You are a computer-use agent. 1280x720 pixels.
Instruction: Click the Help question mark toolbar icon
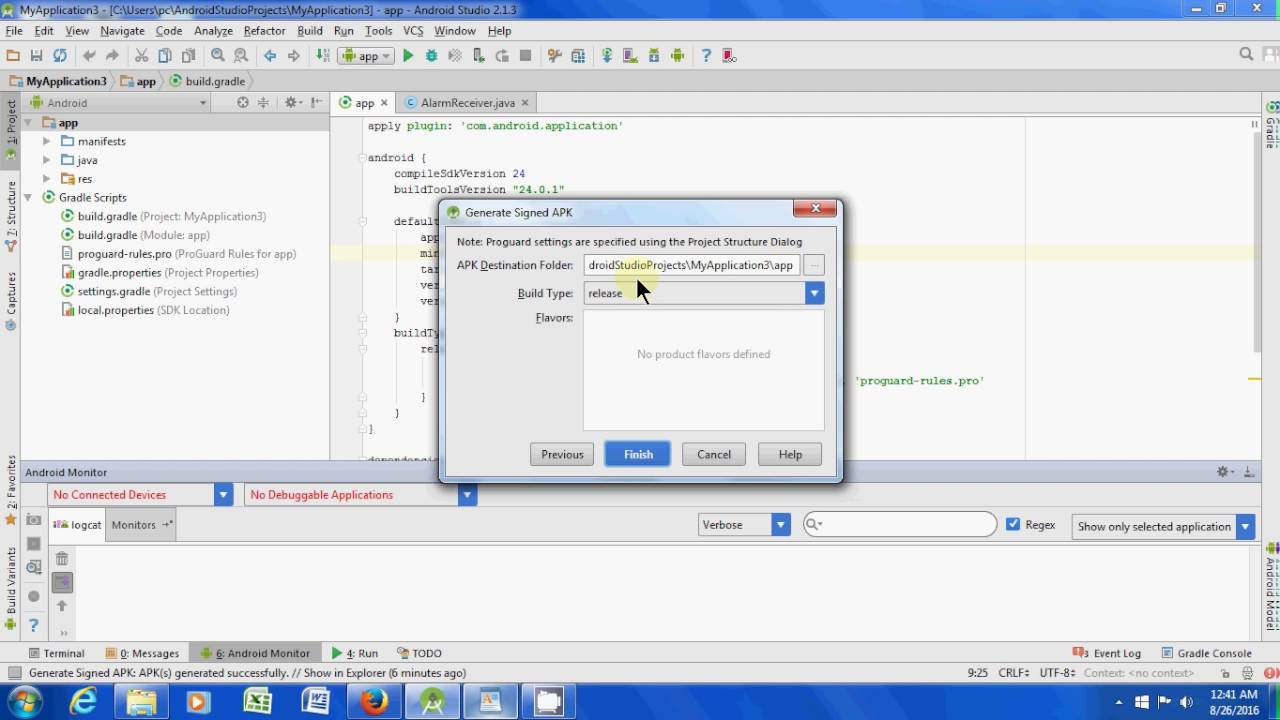tap(706, 56)
